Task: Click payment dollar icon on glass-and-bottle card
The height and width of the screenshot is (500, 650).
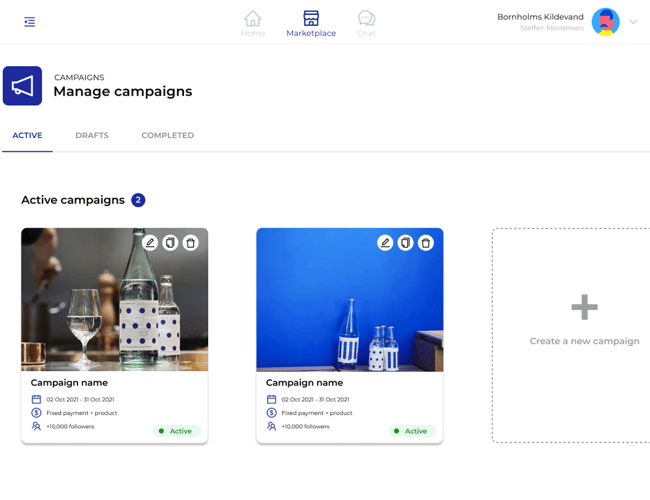Action: point(36,413)
